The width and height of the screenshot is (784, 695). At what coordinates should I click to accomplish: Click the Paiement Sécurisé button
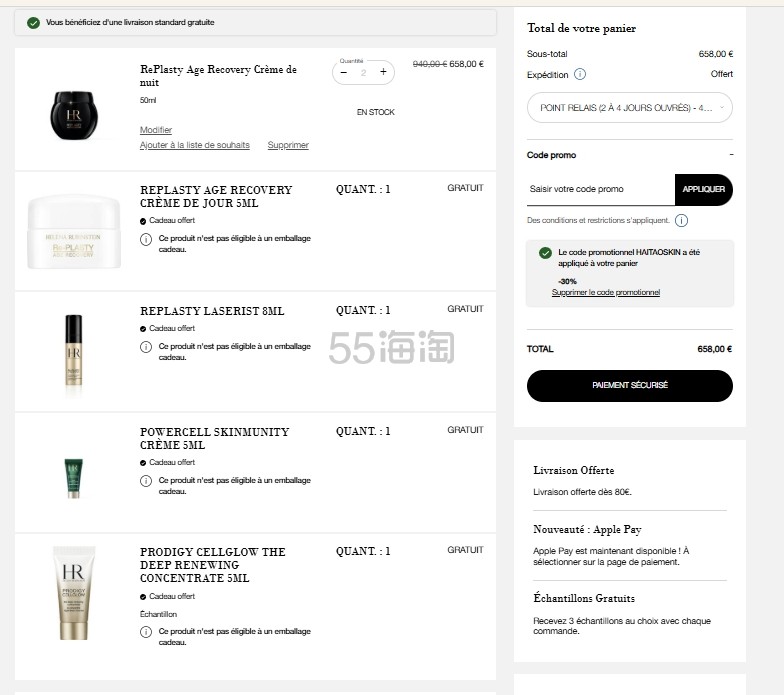point(630,385)
